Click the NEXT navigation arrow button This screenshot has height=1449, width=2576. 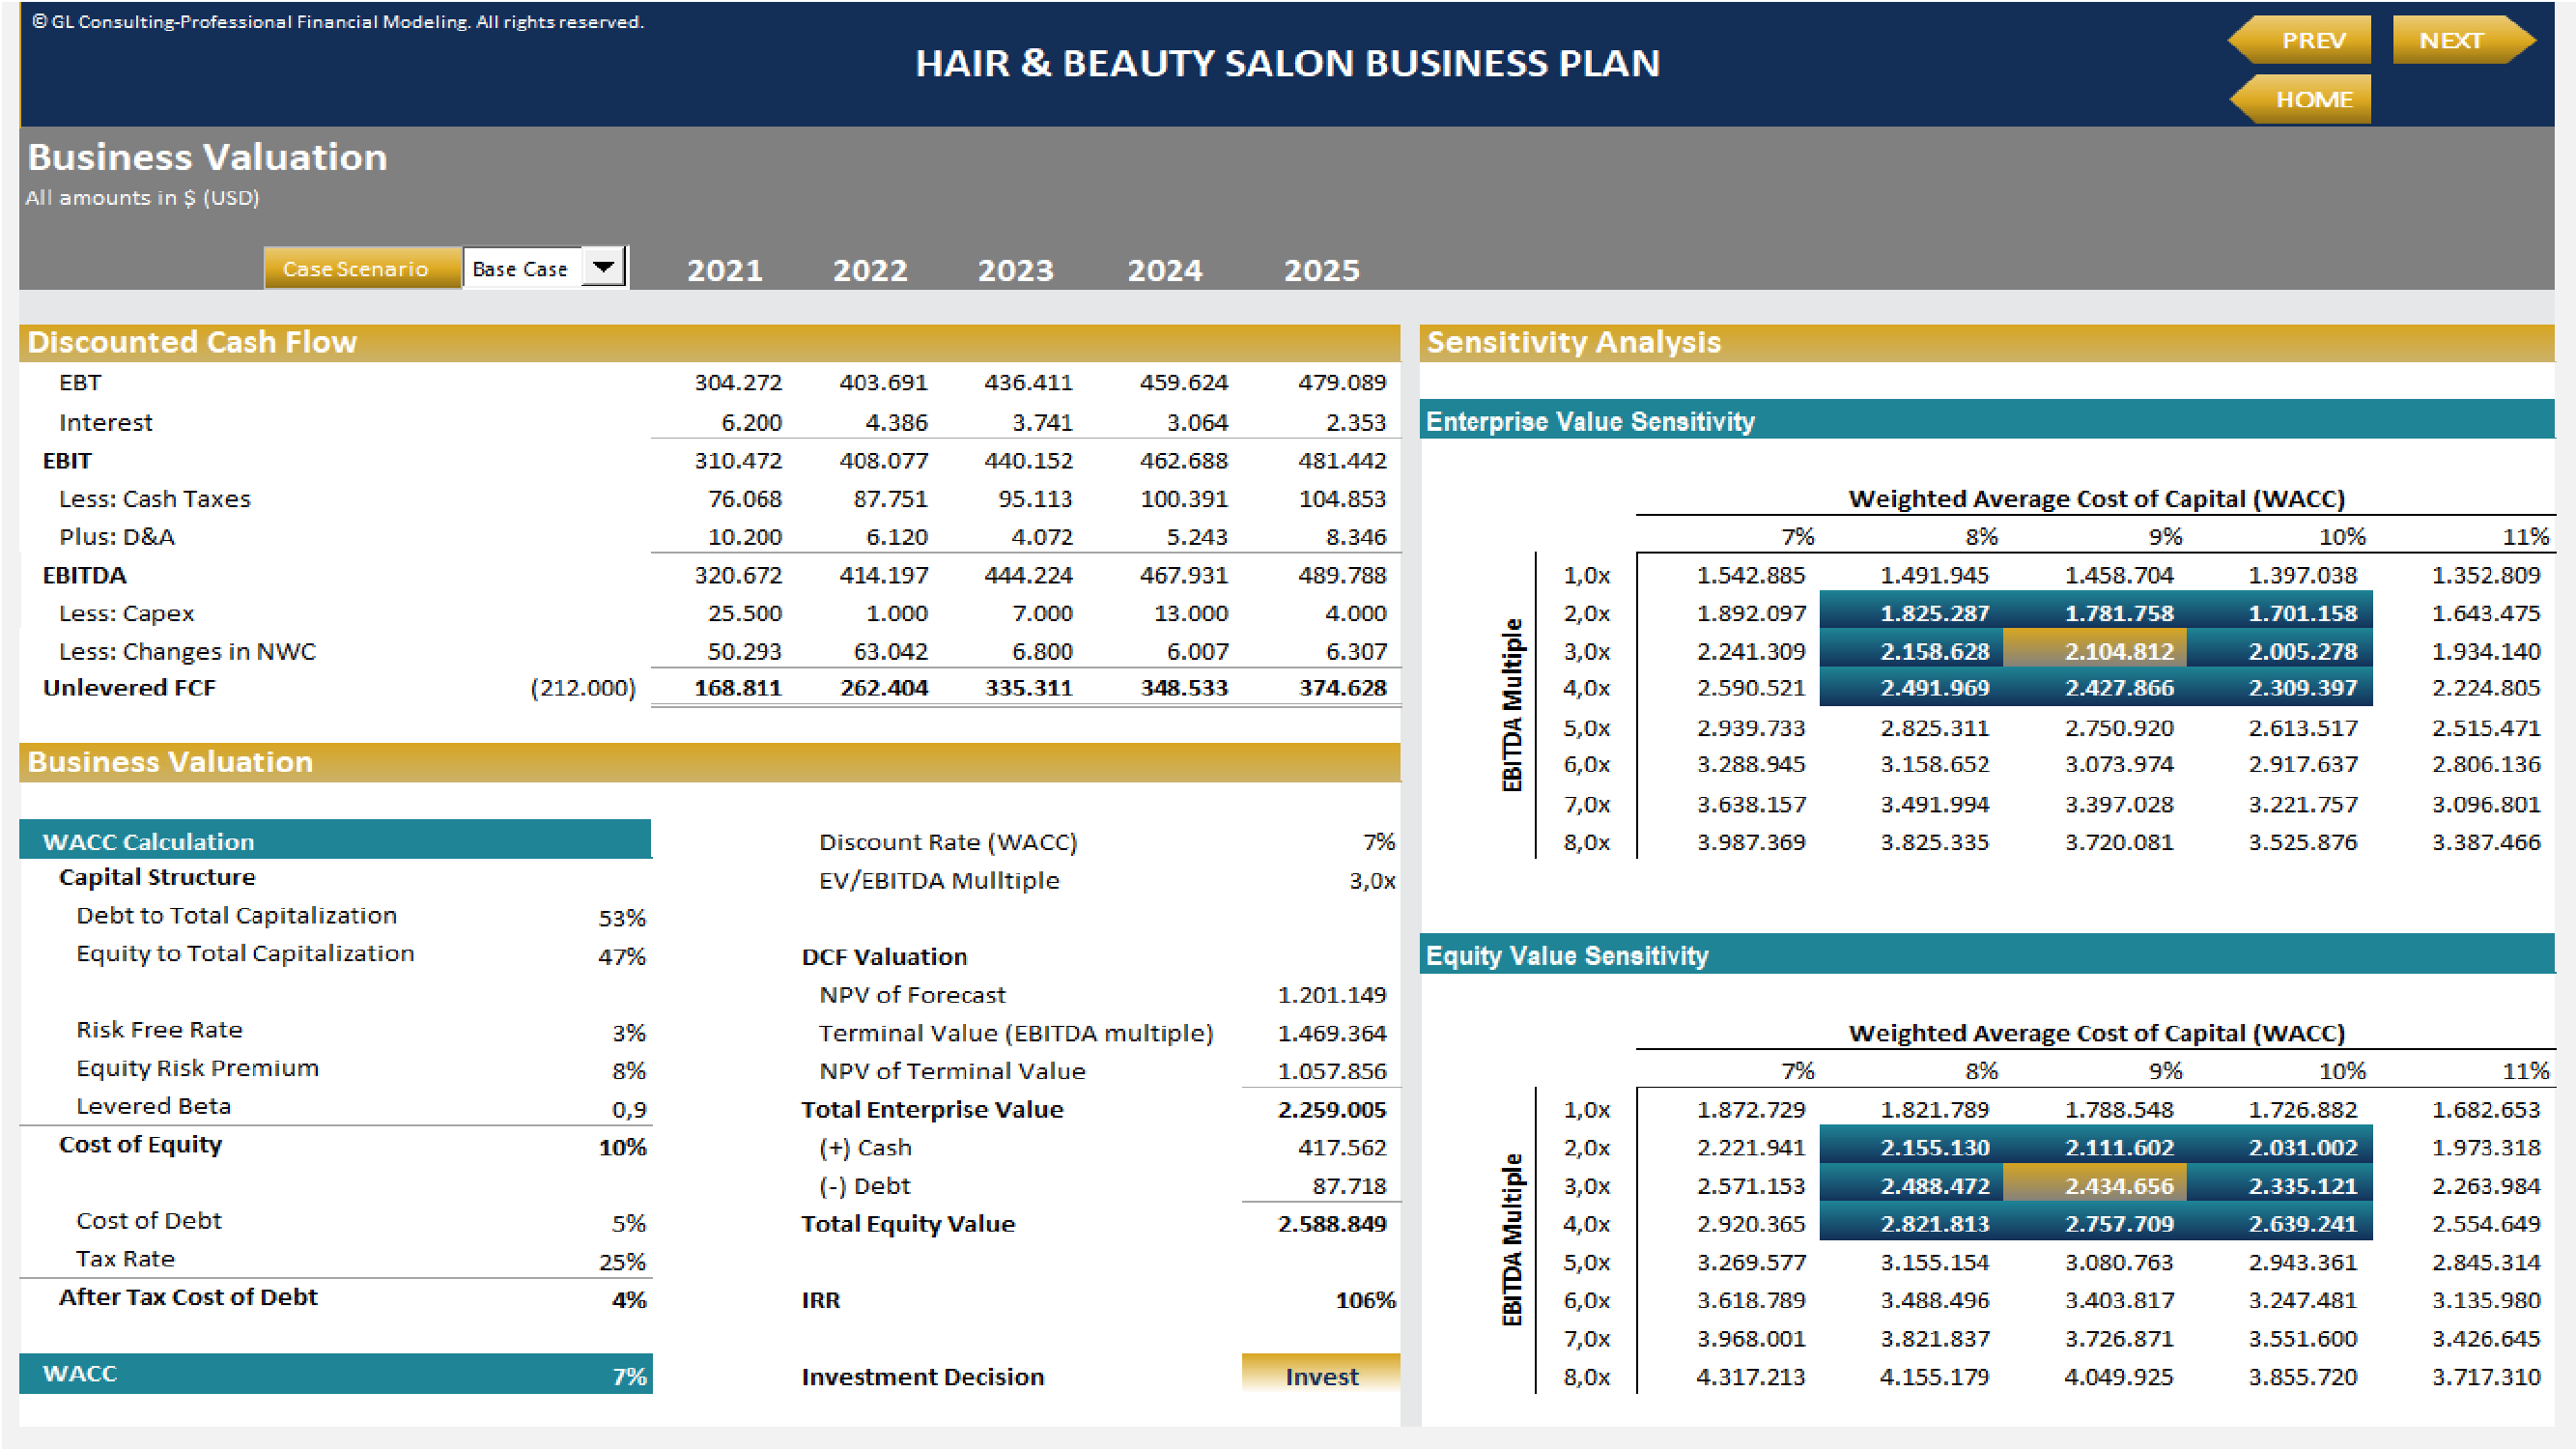point(2464,40)
